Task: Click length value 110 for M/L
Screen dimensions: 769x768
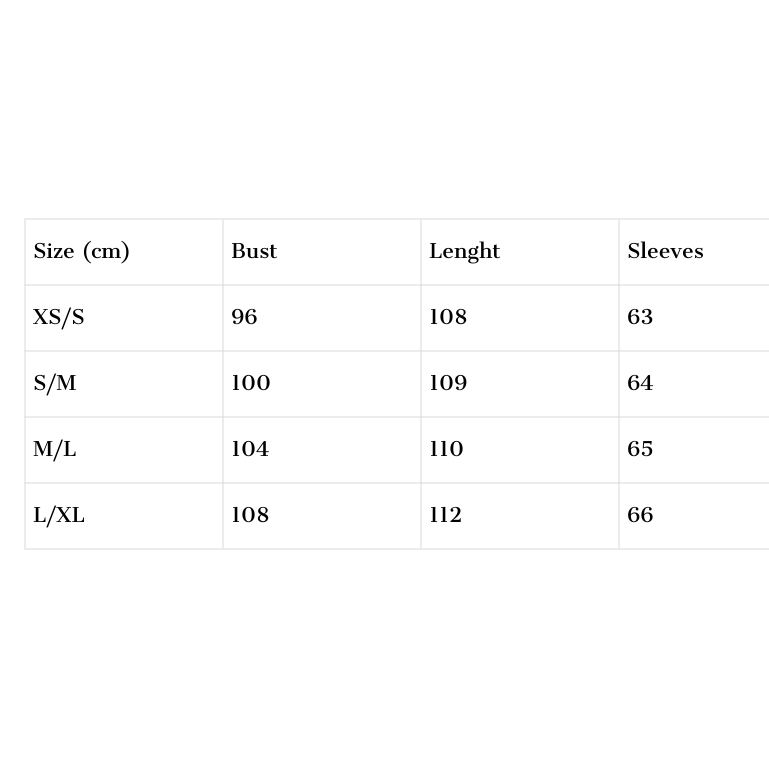Action: click(446, 450)
